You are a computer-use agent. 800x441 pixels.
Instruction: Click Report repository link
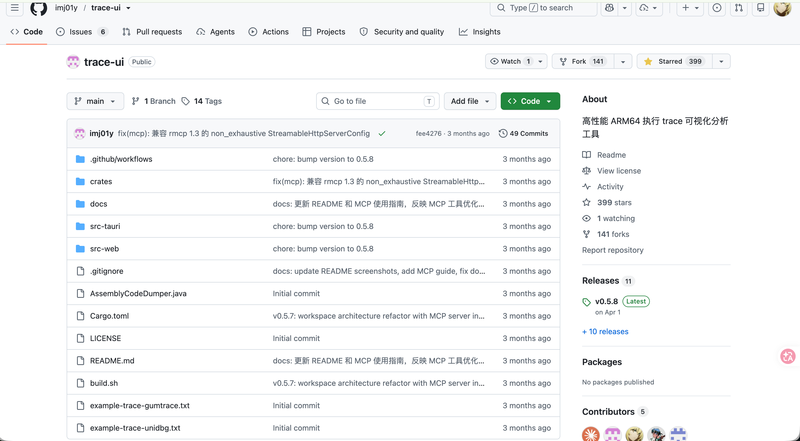tap(613, 250)
